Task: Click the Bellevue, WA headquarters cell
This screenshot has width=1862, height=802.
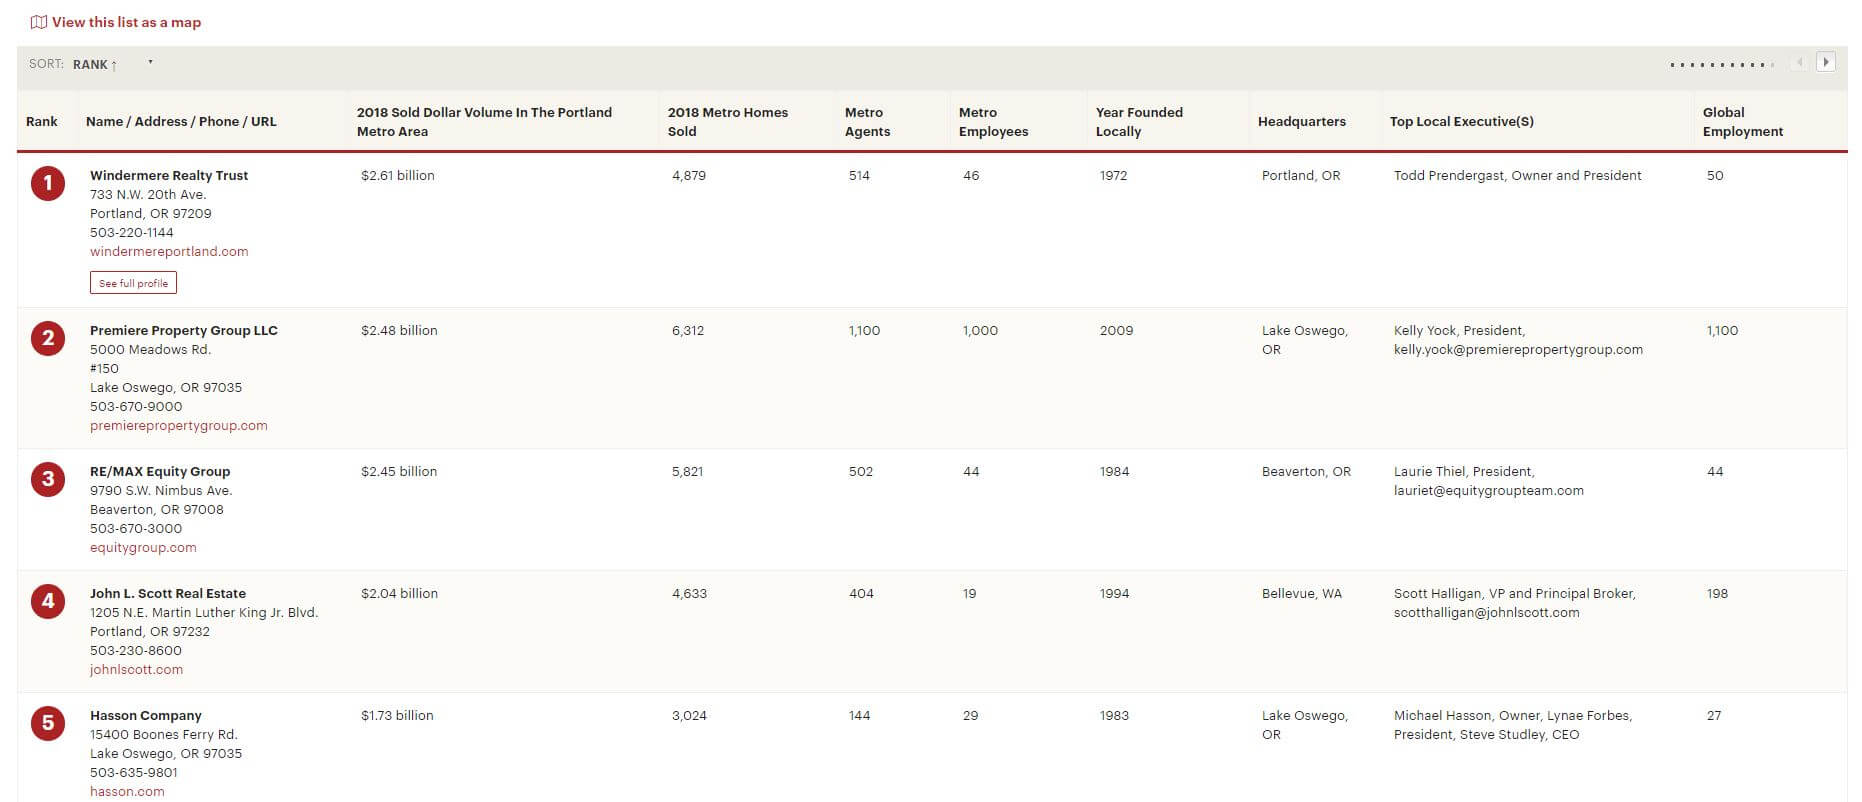Action: 1302,593
